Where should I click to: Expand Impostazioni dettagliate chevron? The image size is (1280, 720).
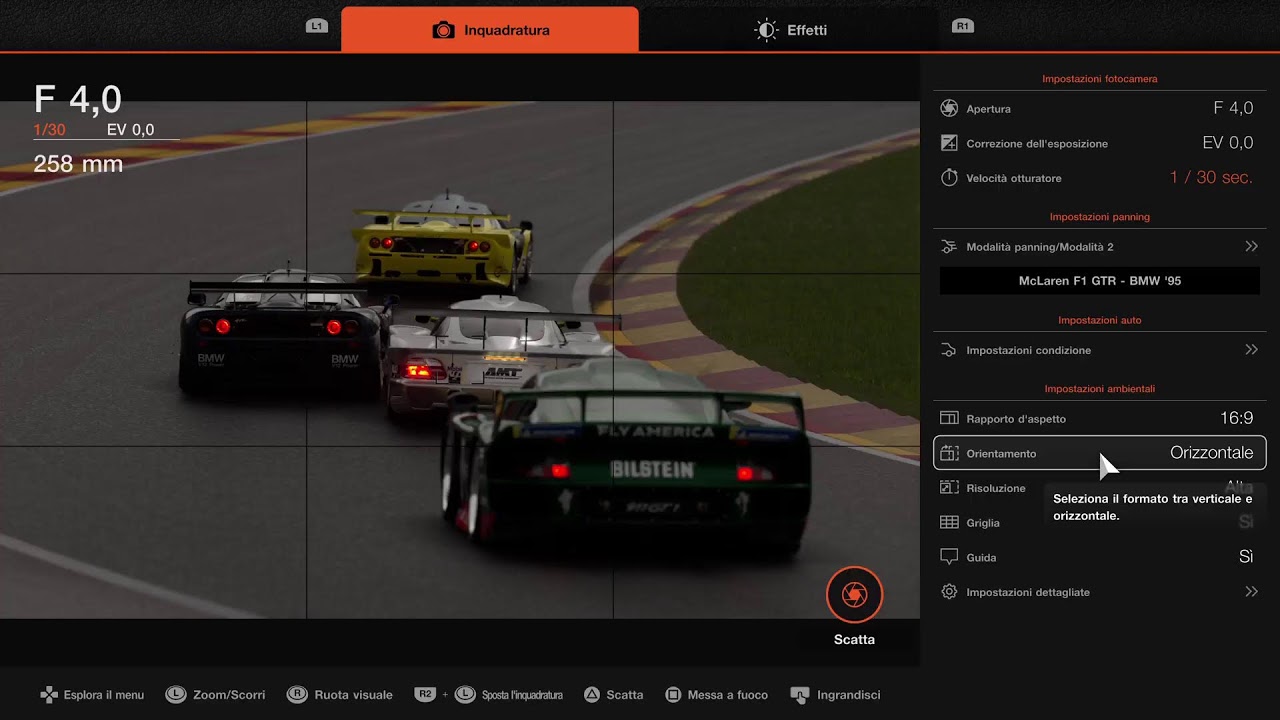coord(1251,592)
